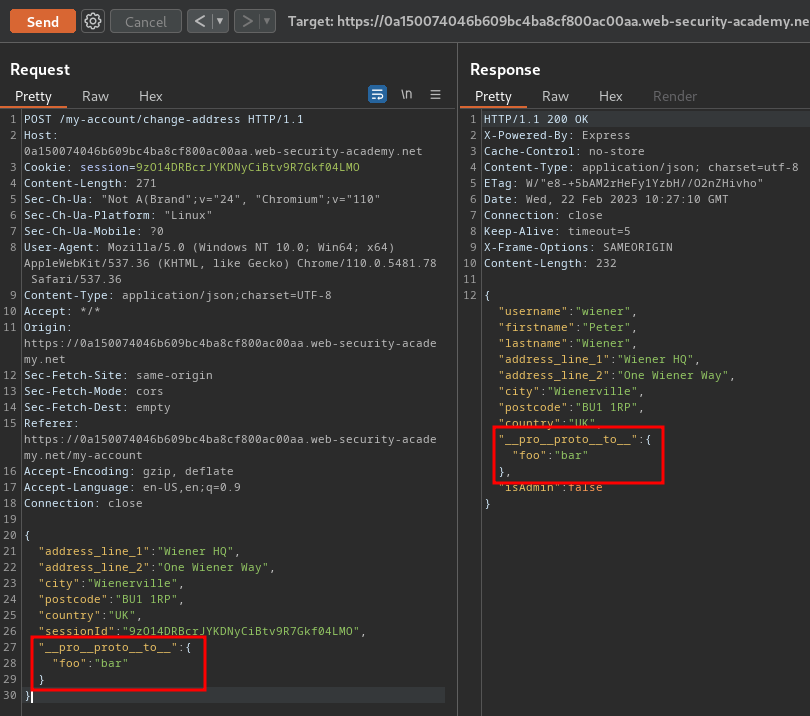Select the Request Pretty tab
This screenshot has width=810, height=716.
coord(34,96)
